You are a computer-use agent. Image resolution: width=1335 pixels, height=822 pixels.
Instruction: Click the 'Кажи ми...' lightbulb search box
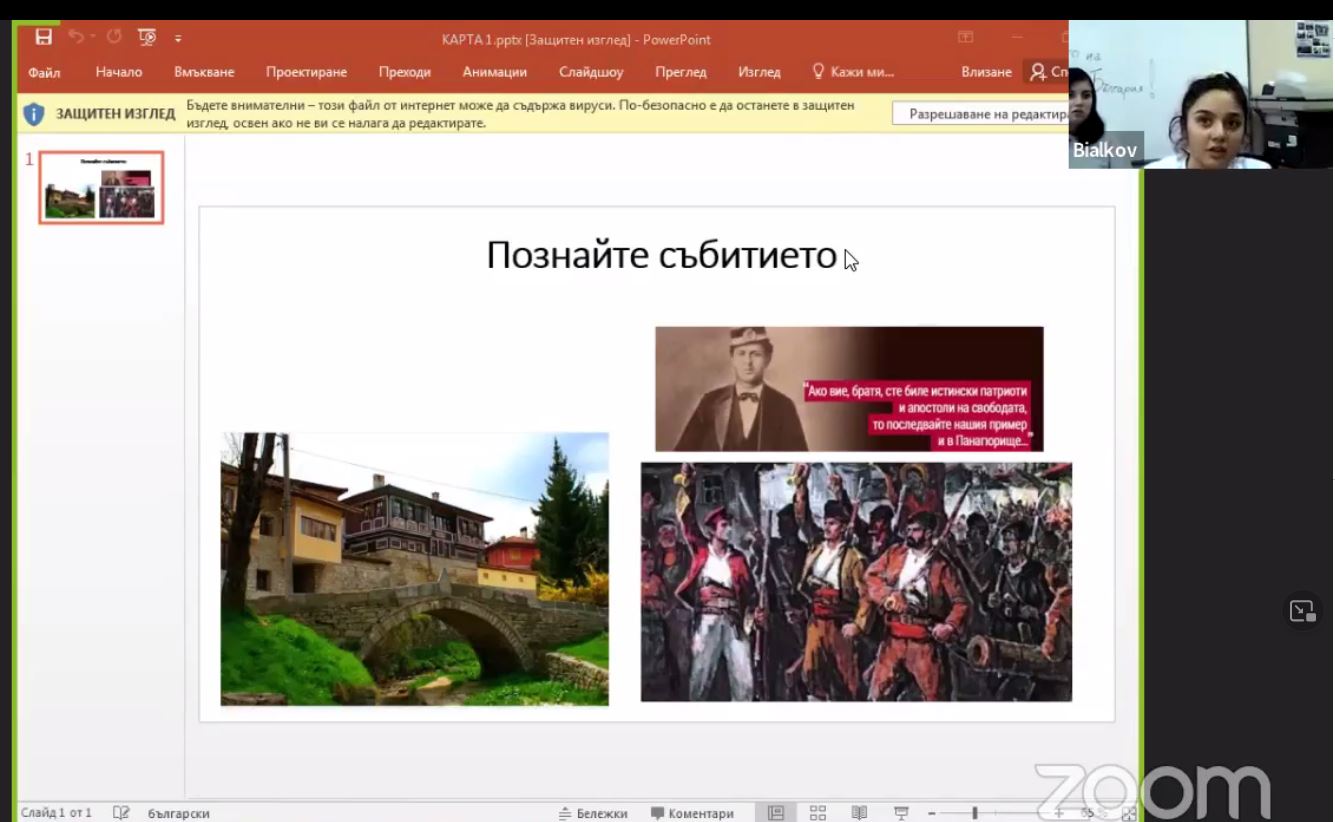(x=853, y=72)
